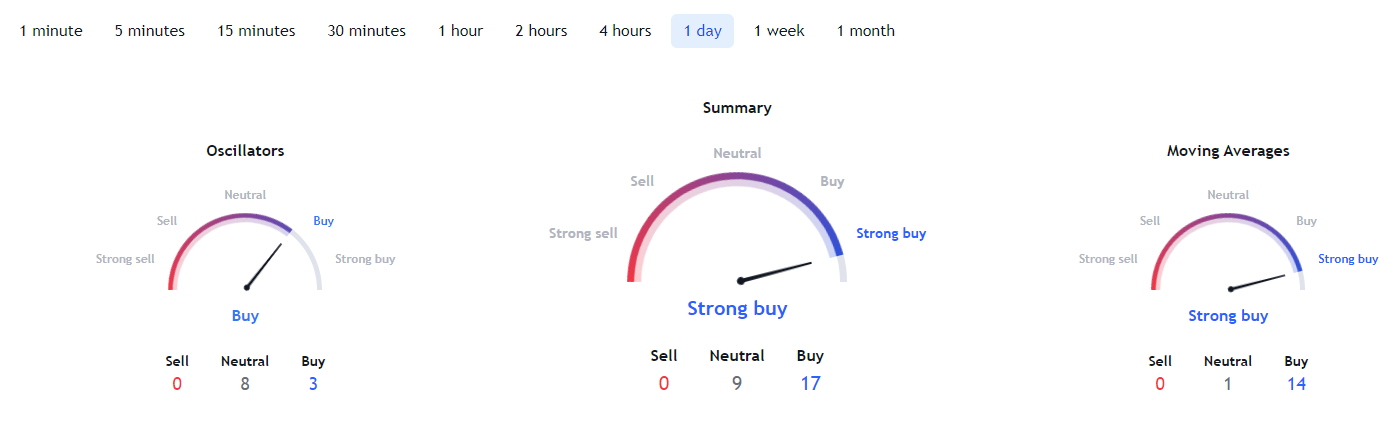Click the Moving Averages Buy count 14

click(x=1296, y=383)
